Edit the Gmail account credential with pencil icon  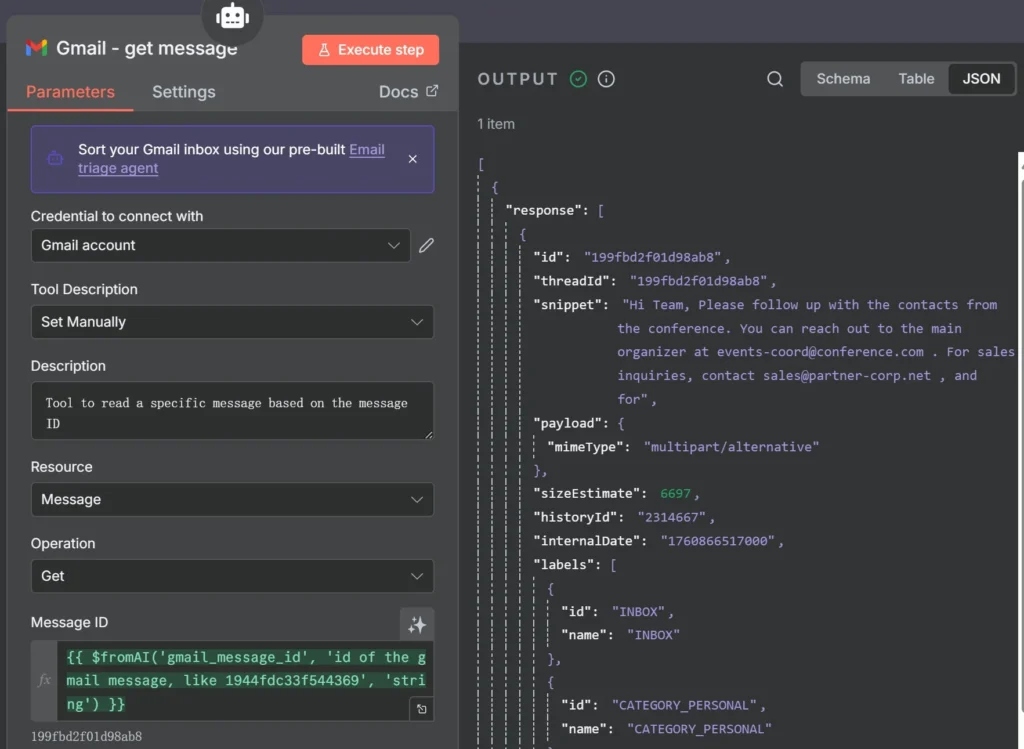427,245
